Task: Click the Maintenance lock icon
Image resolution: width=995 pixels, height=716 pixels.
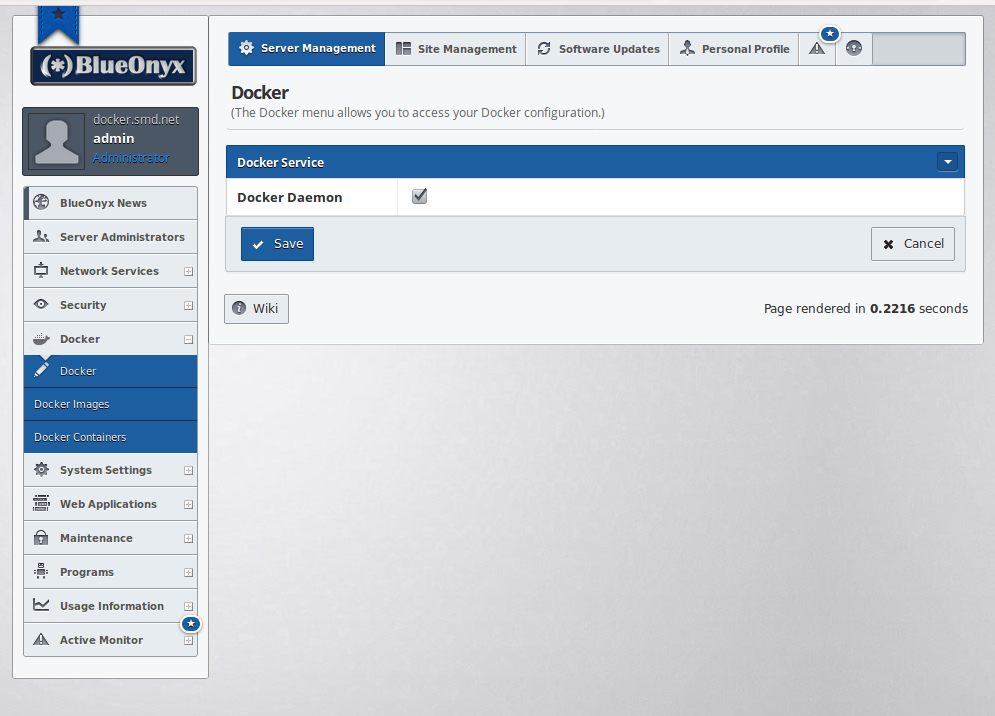Action: click(x=41, y=538)
